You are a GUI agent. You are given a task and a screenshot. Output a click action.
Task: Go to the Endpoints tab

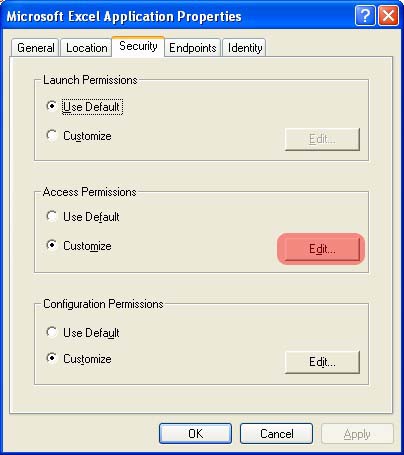[x=193, y=48]
